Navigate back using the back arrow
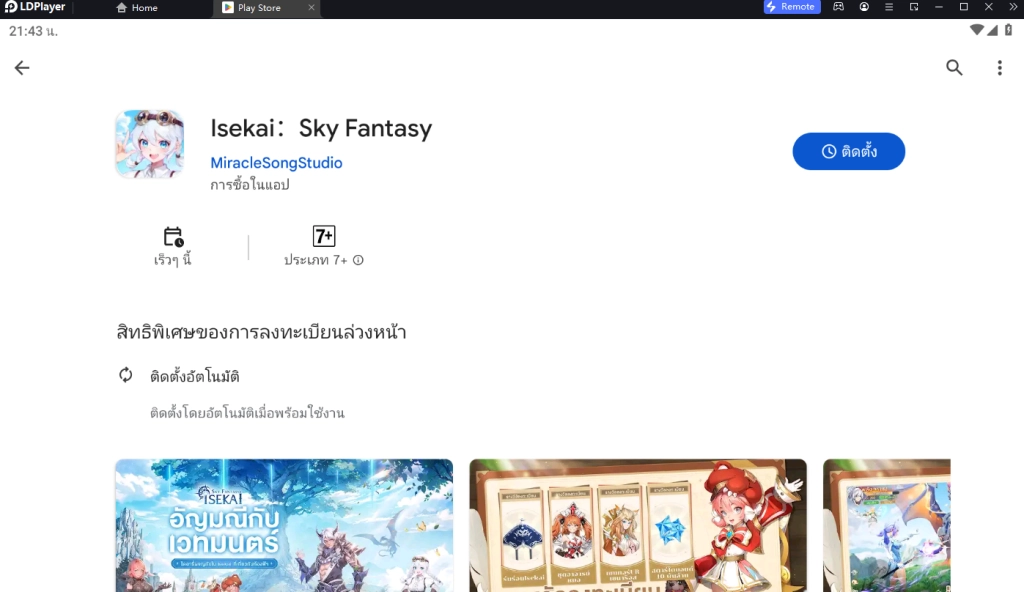This screenshot has height=592, width=1024. pyautogui.click(x=22, y=67)
